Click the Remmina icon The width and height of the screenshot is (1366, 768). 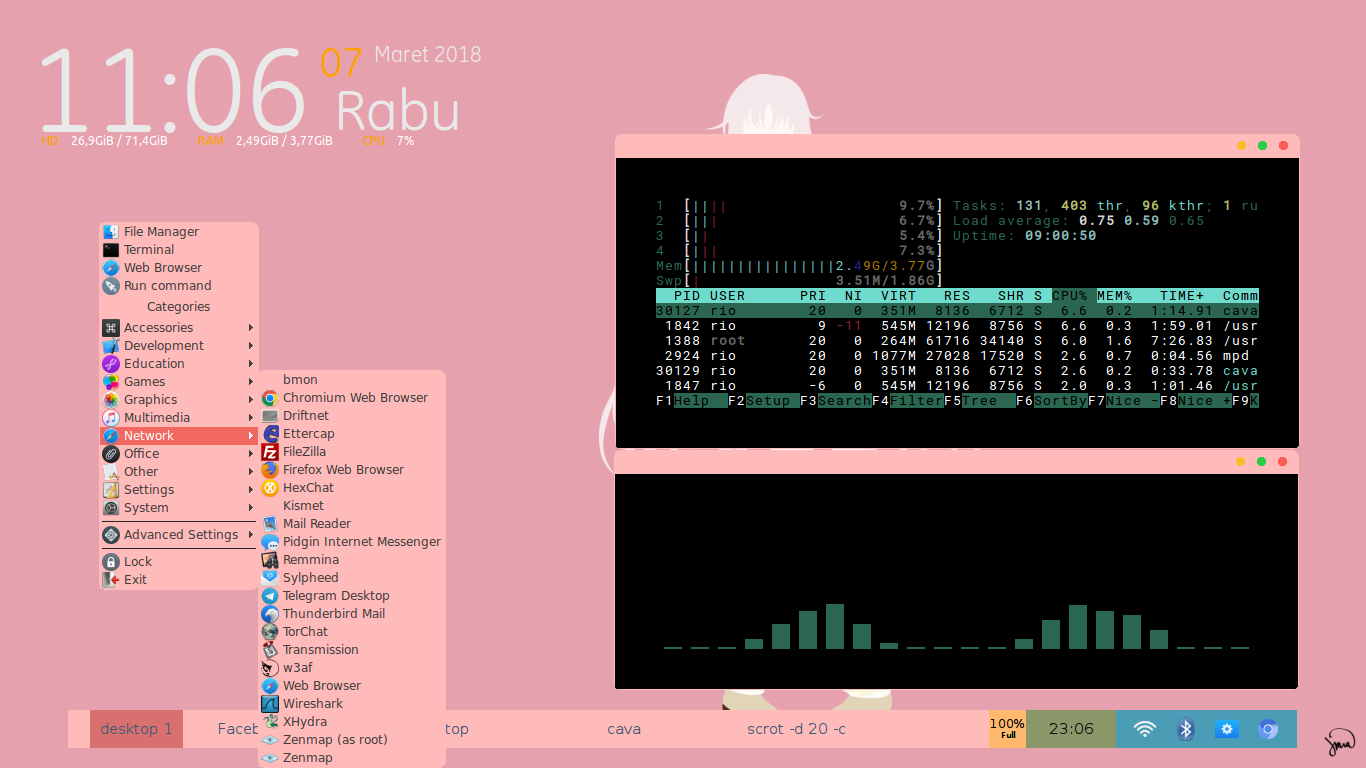(x=270, y=560)
